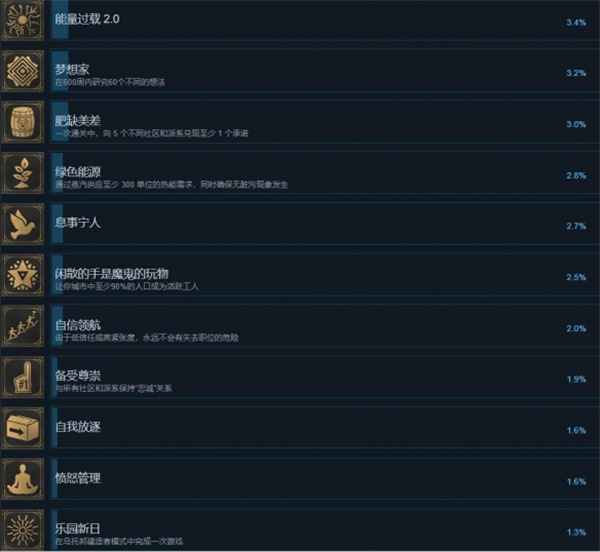The image size is (600, 552).
Task: Click the sunburst icon for 乐园新日
Action: click(23, 530)
